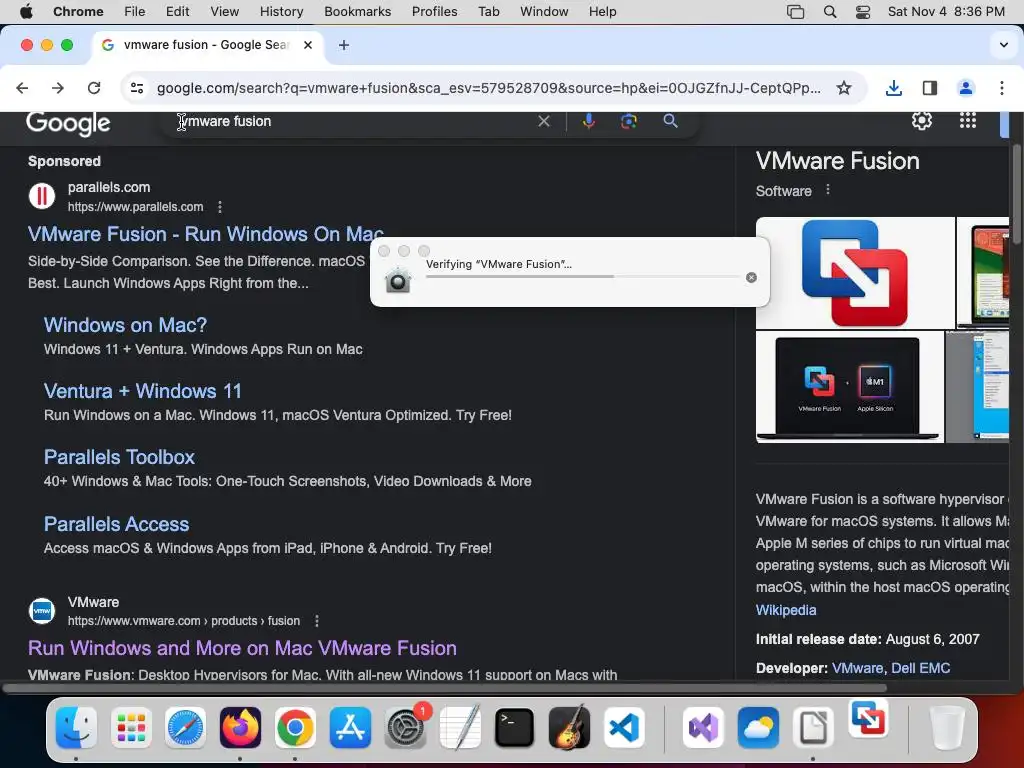The image size is (1024, 768).
Task: Open the Edit menu
Action: click(x=177, y=12)
